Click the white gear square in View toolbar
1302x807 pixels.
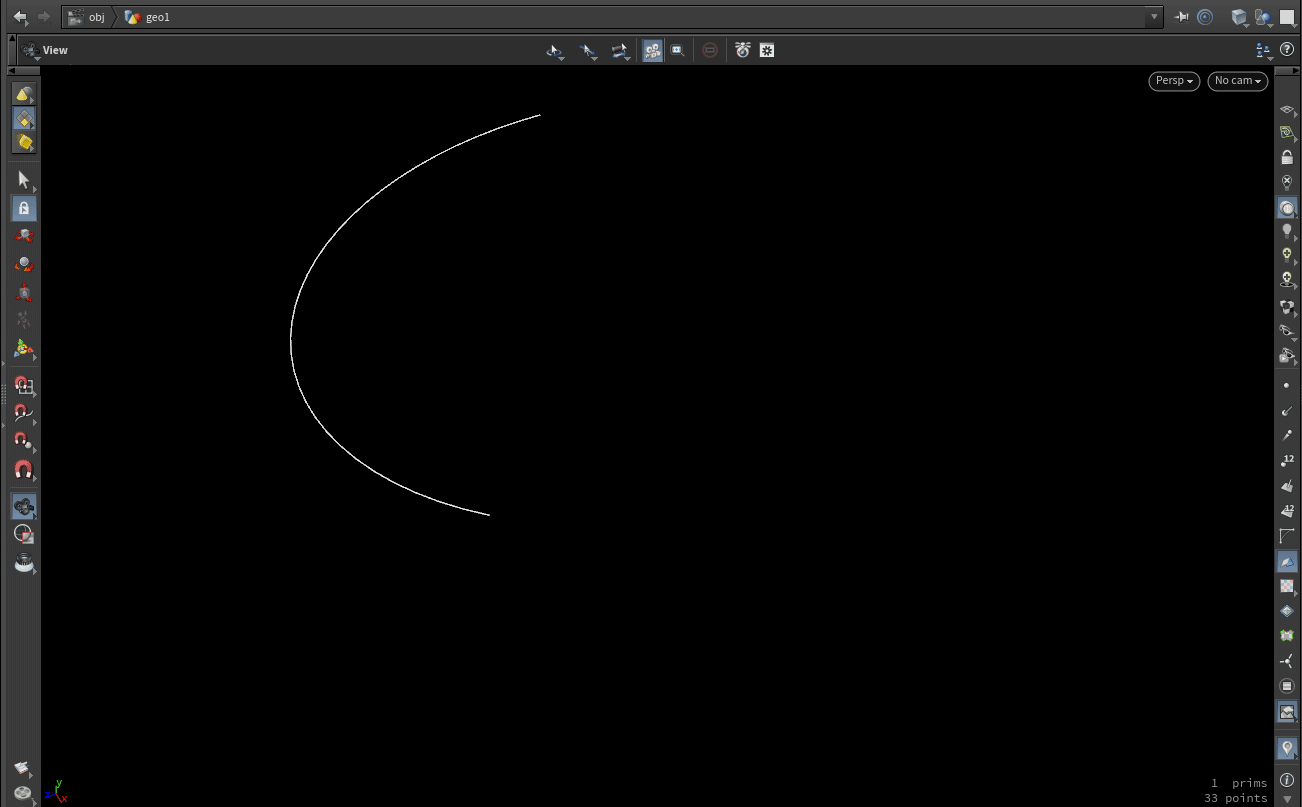point(767,50)
